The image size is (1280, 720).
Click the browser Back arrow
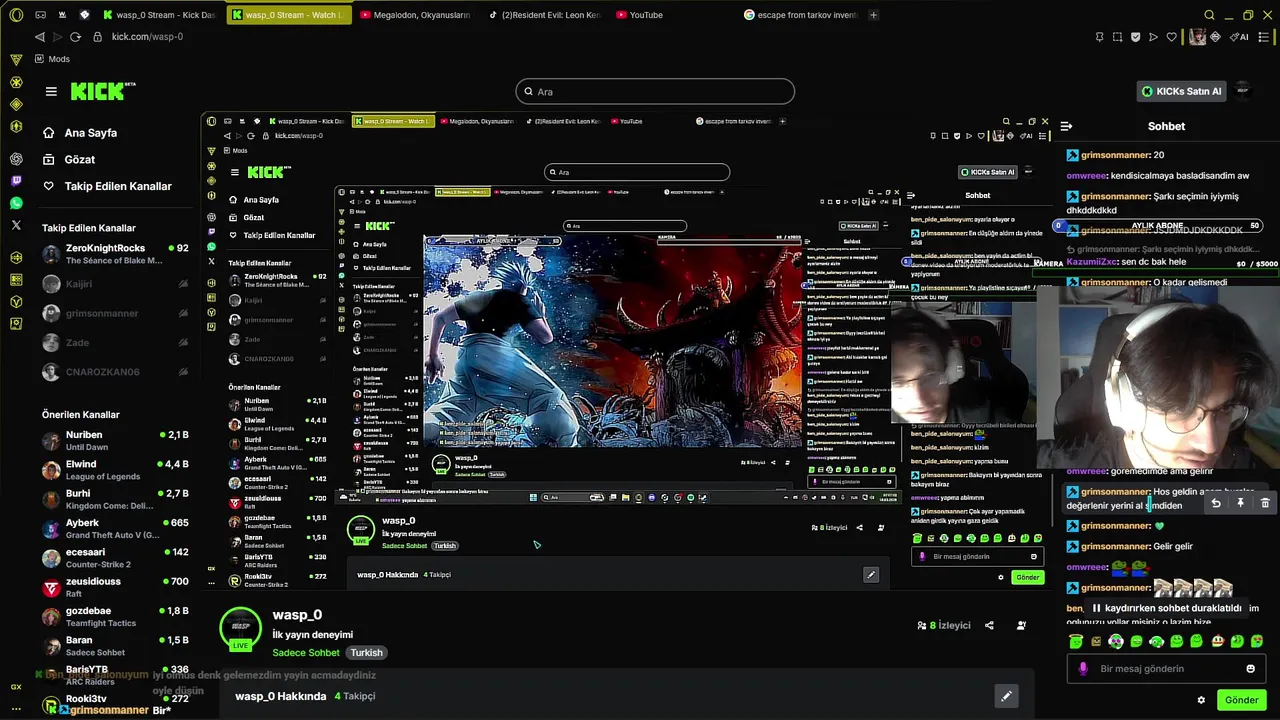point(40,37)
